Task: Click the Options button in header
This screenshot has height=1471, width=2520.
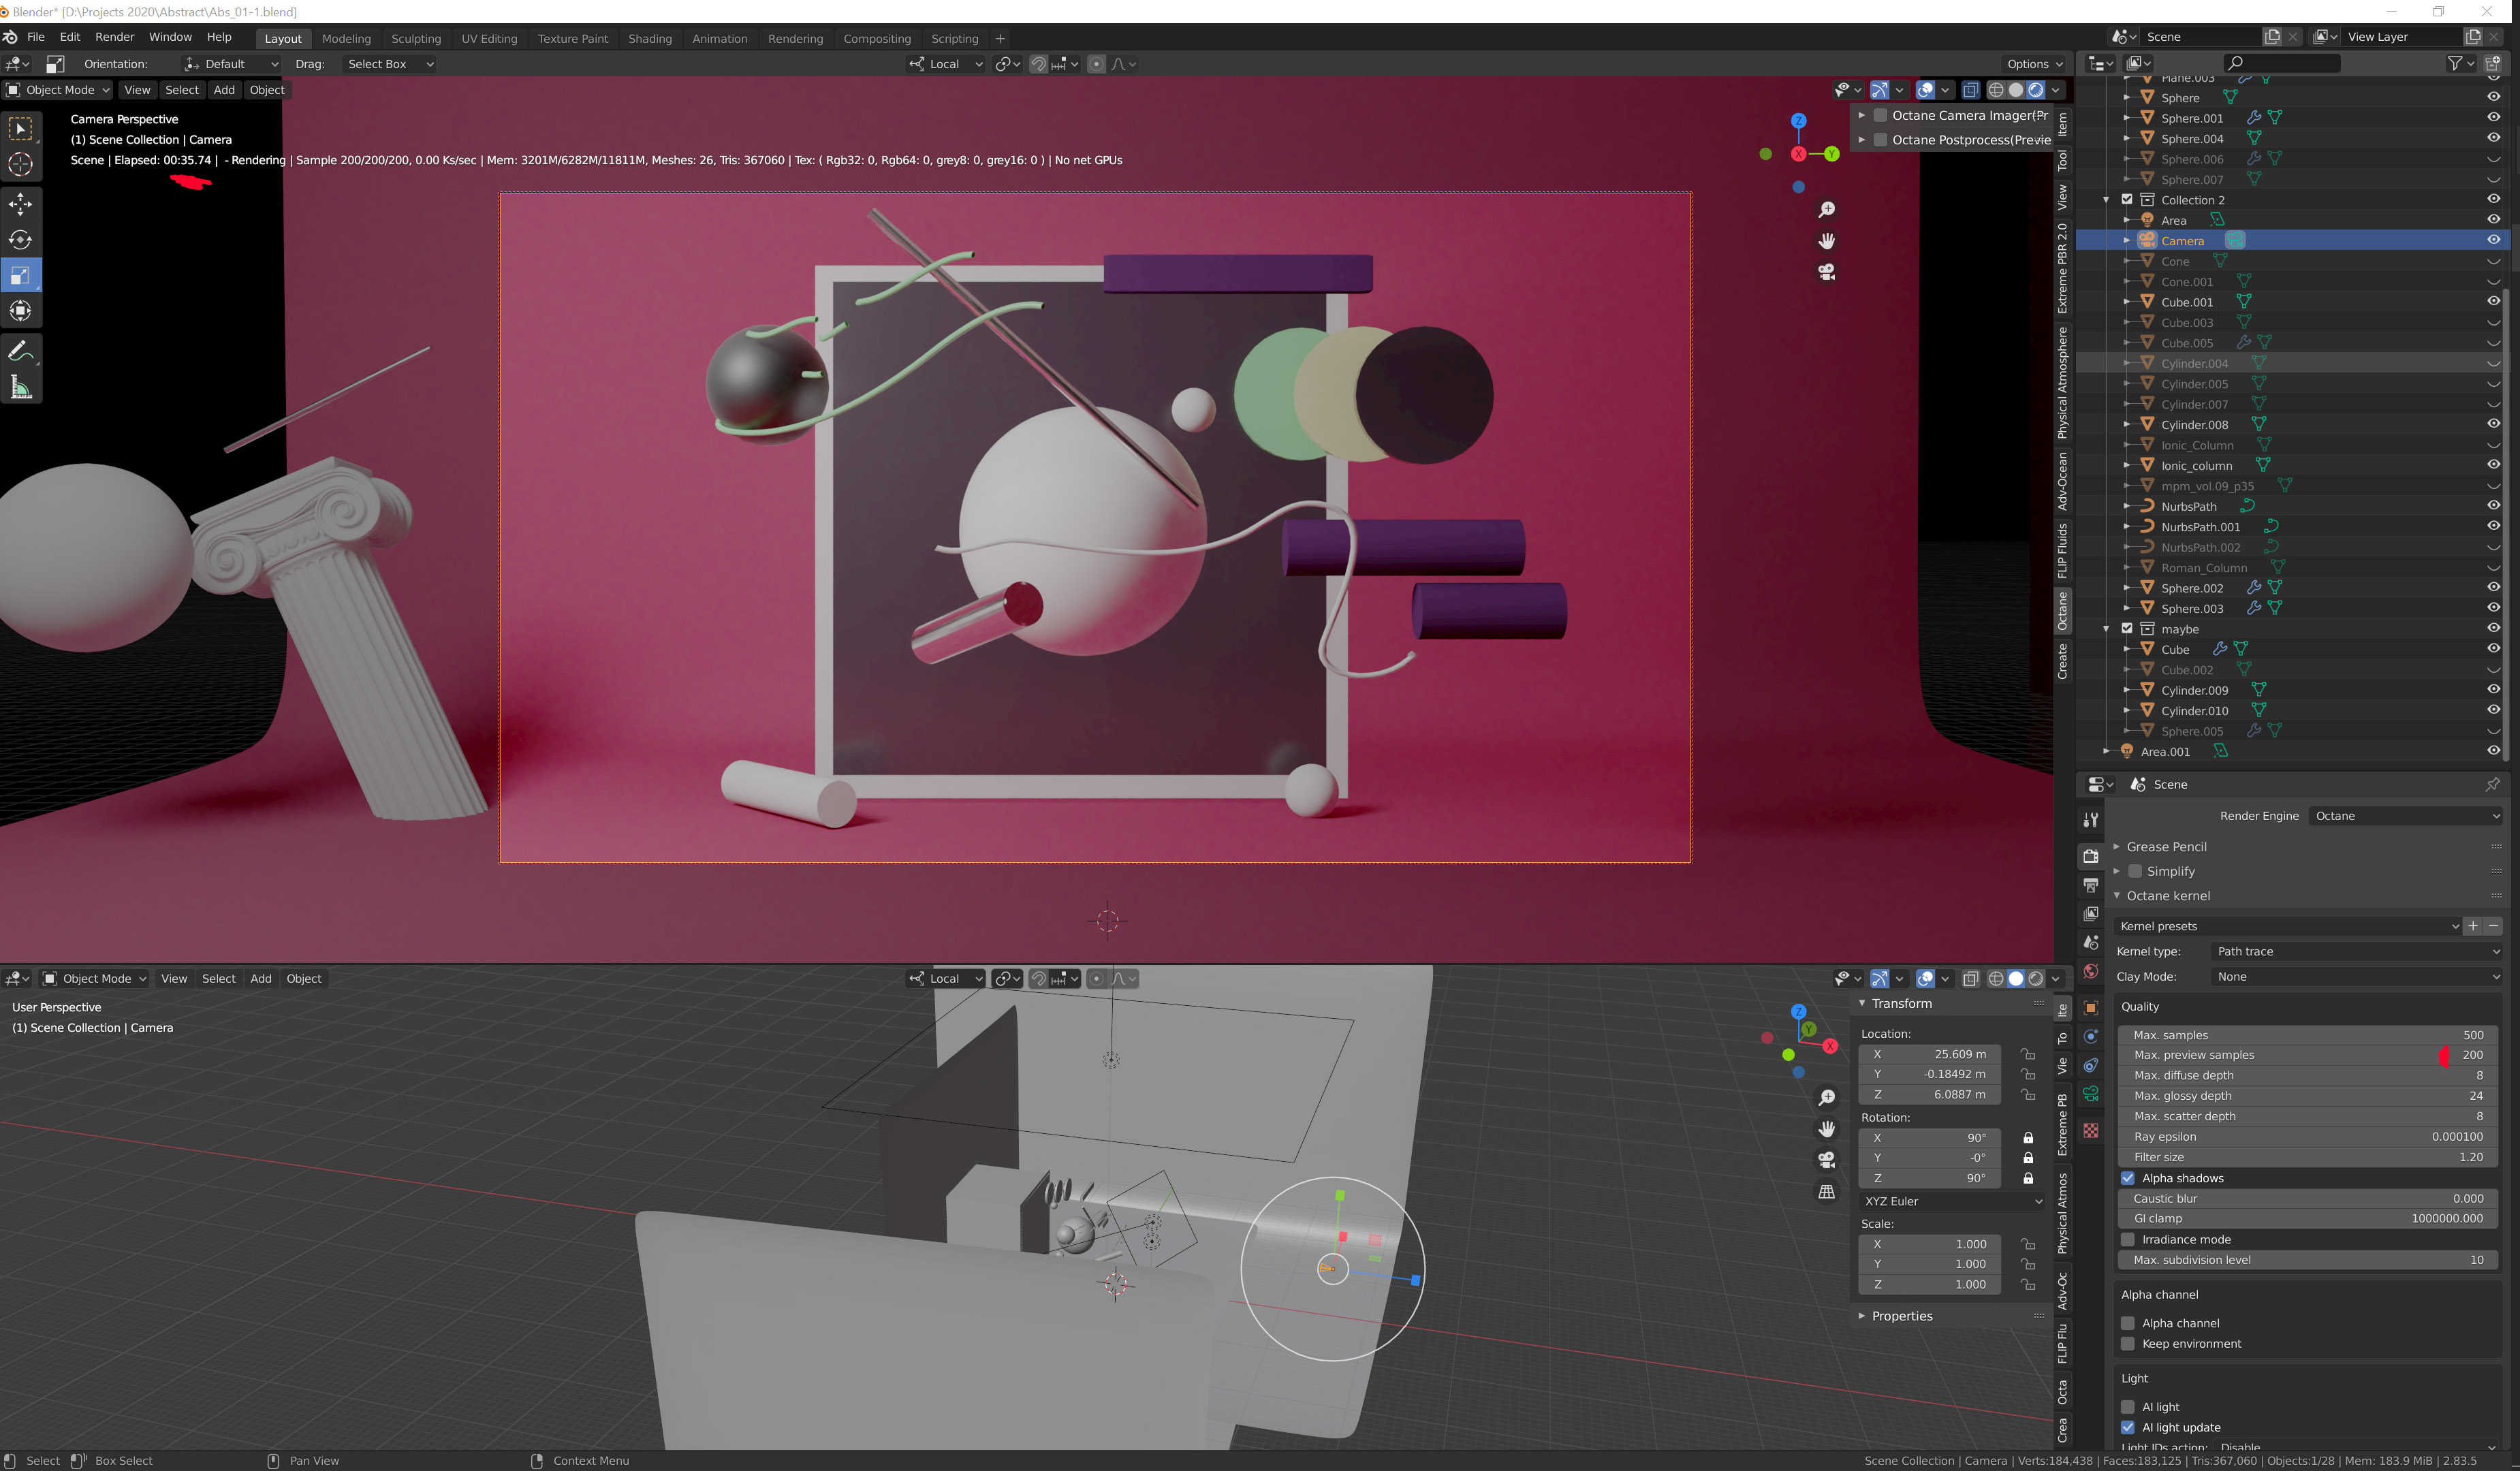Action: point(2034,64)
